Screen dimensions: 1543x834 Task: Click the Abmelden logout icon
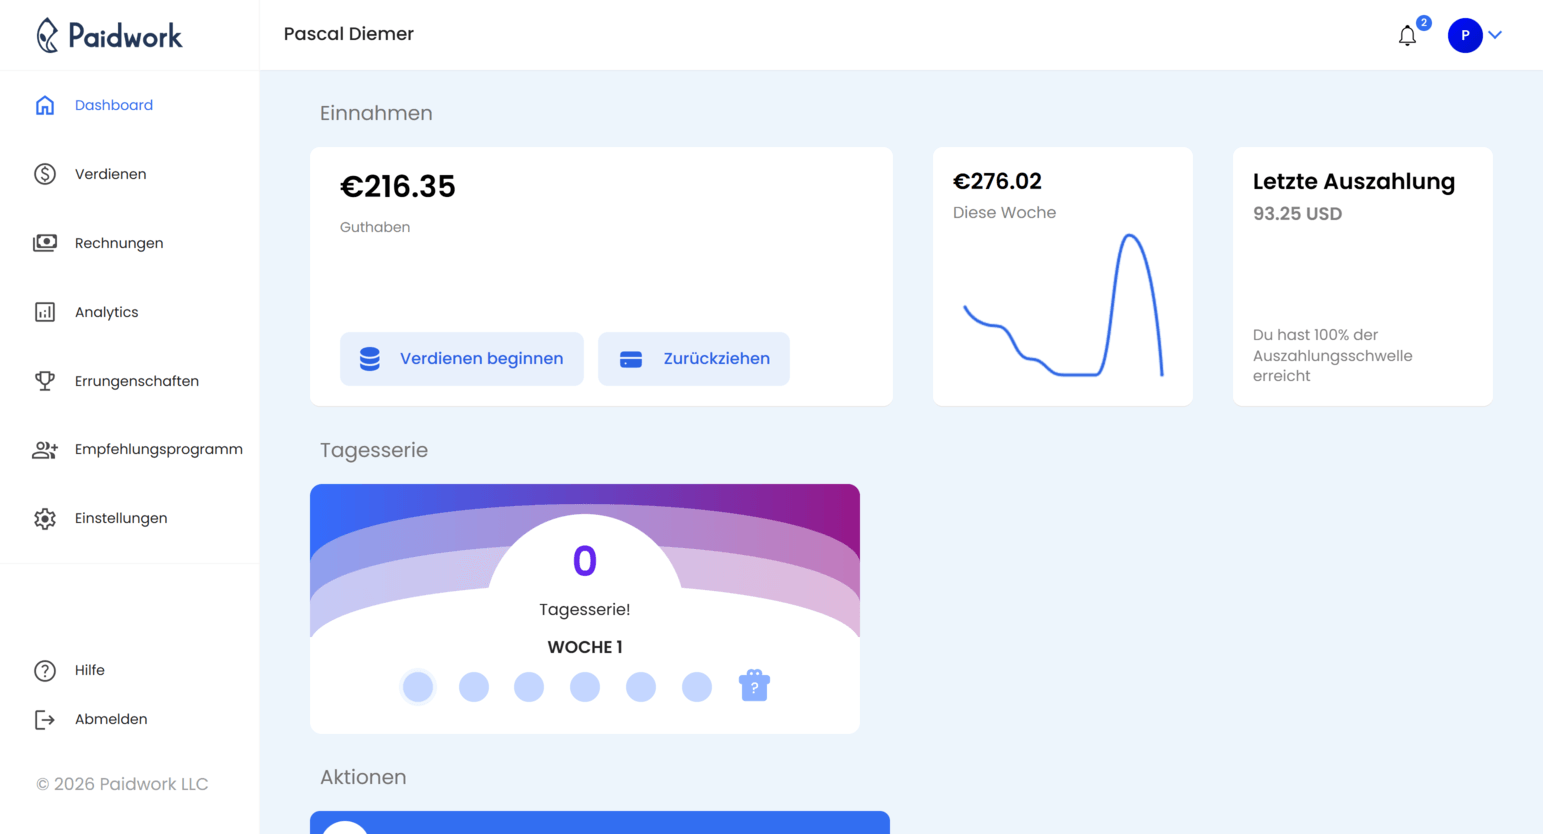(x=44, y=719)
